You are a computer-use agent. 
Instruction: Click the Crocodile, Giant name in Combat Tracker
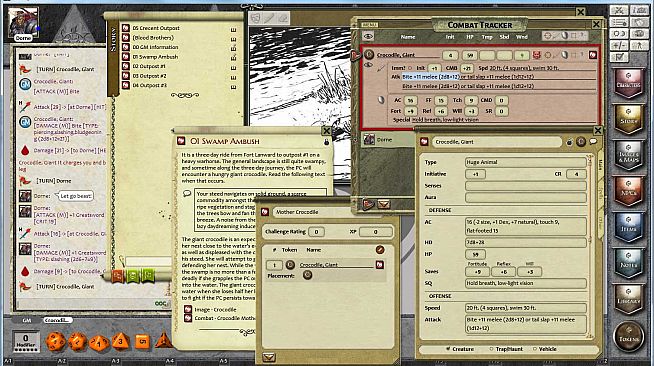396,55
